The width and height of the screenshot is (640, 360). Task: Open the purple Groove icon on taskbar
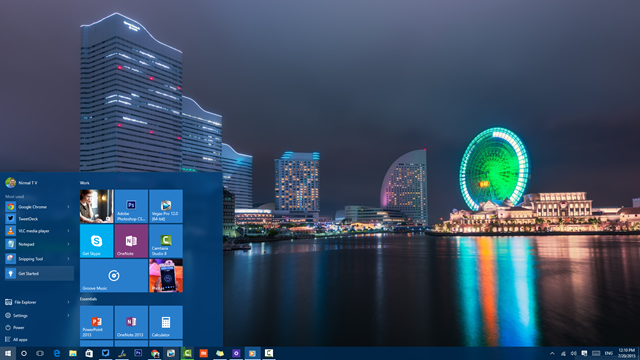(x=236, y=353)
